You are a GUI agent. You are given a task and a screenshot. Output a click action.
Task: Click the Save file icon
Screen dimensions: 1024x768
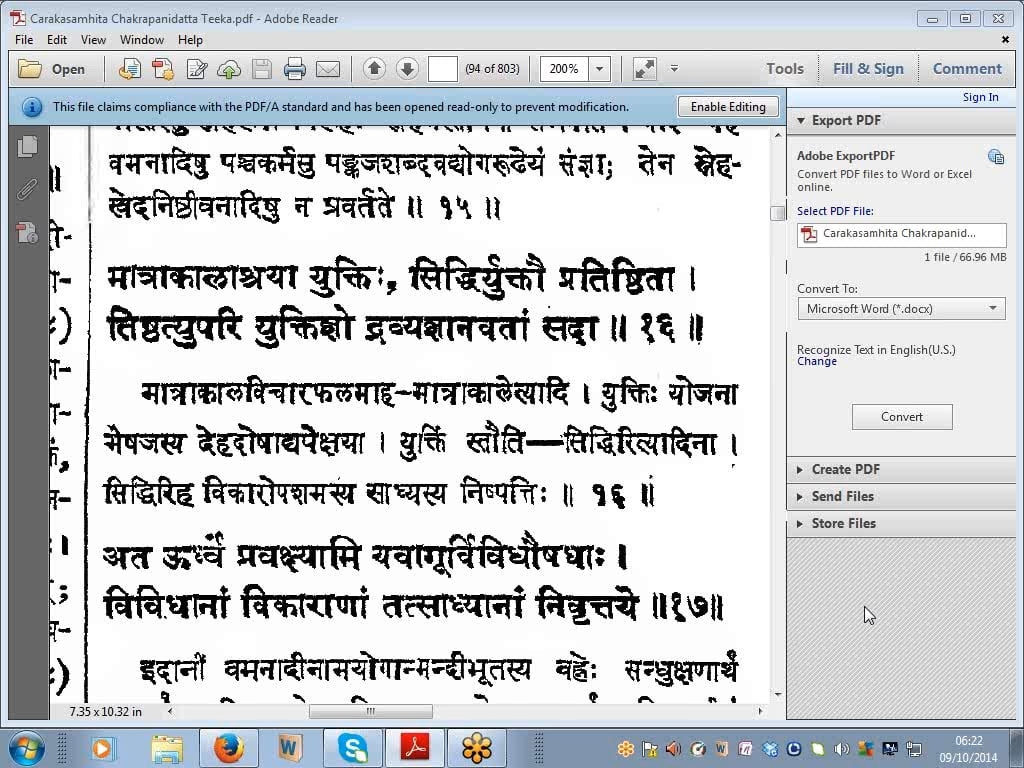[262, 69]
